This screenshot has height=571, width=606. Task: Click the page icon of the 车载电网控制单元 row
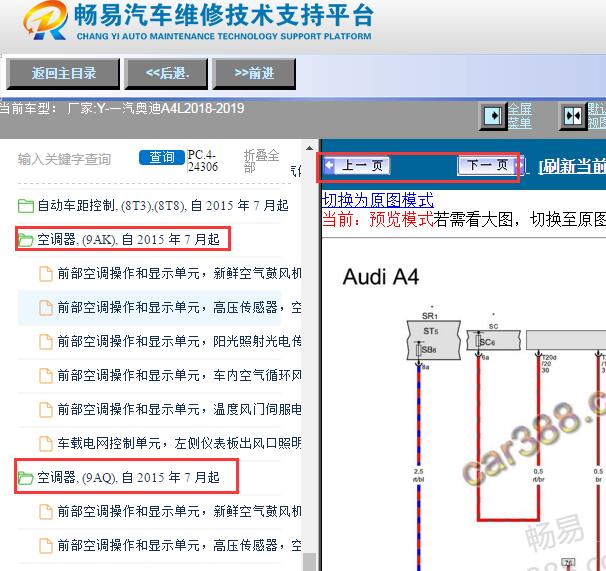46,444
